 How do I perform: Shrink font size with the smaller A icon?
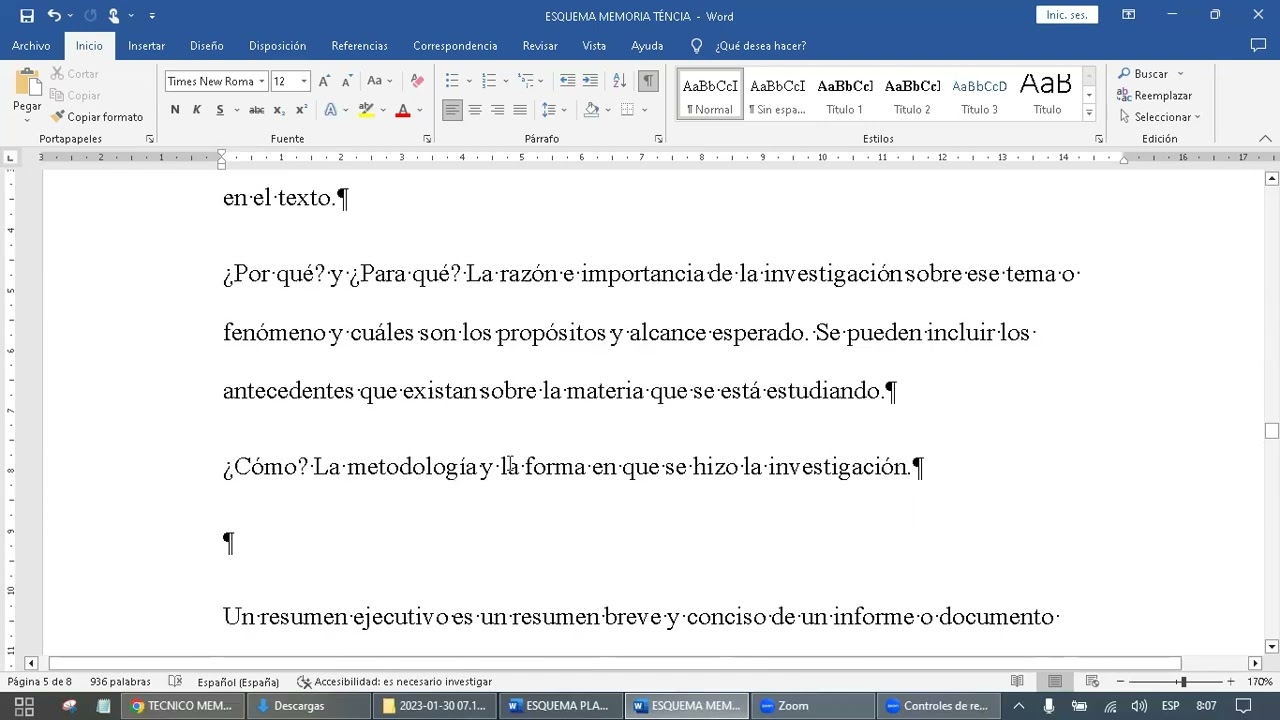(x=346, y=81)
